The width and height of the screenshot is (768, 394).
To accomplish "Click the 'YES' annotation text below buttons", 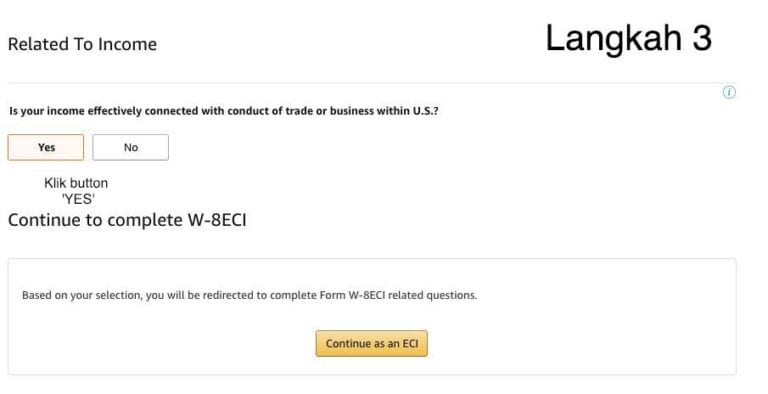I will (x=78, y=199).
